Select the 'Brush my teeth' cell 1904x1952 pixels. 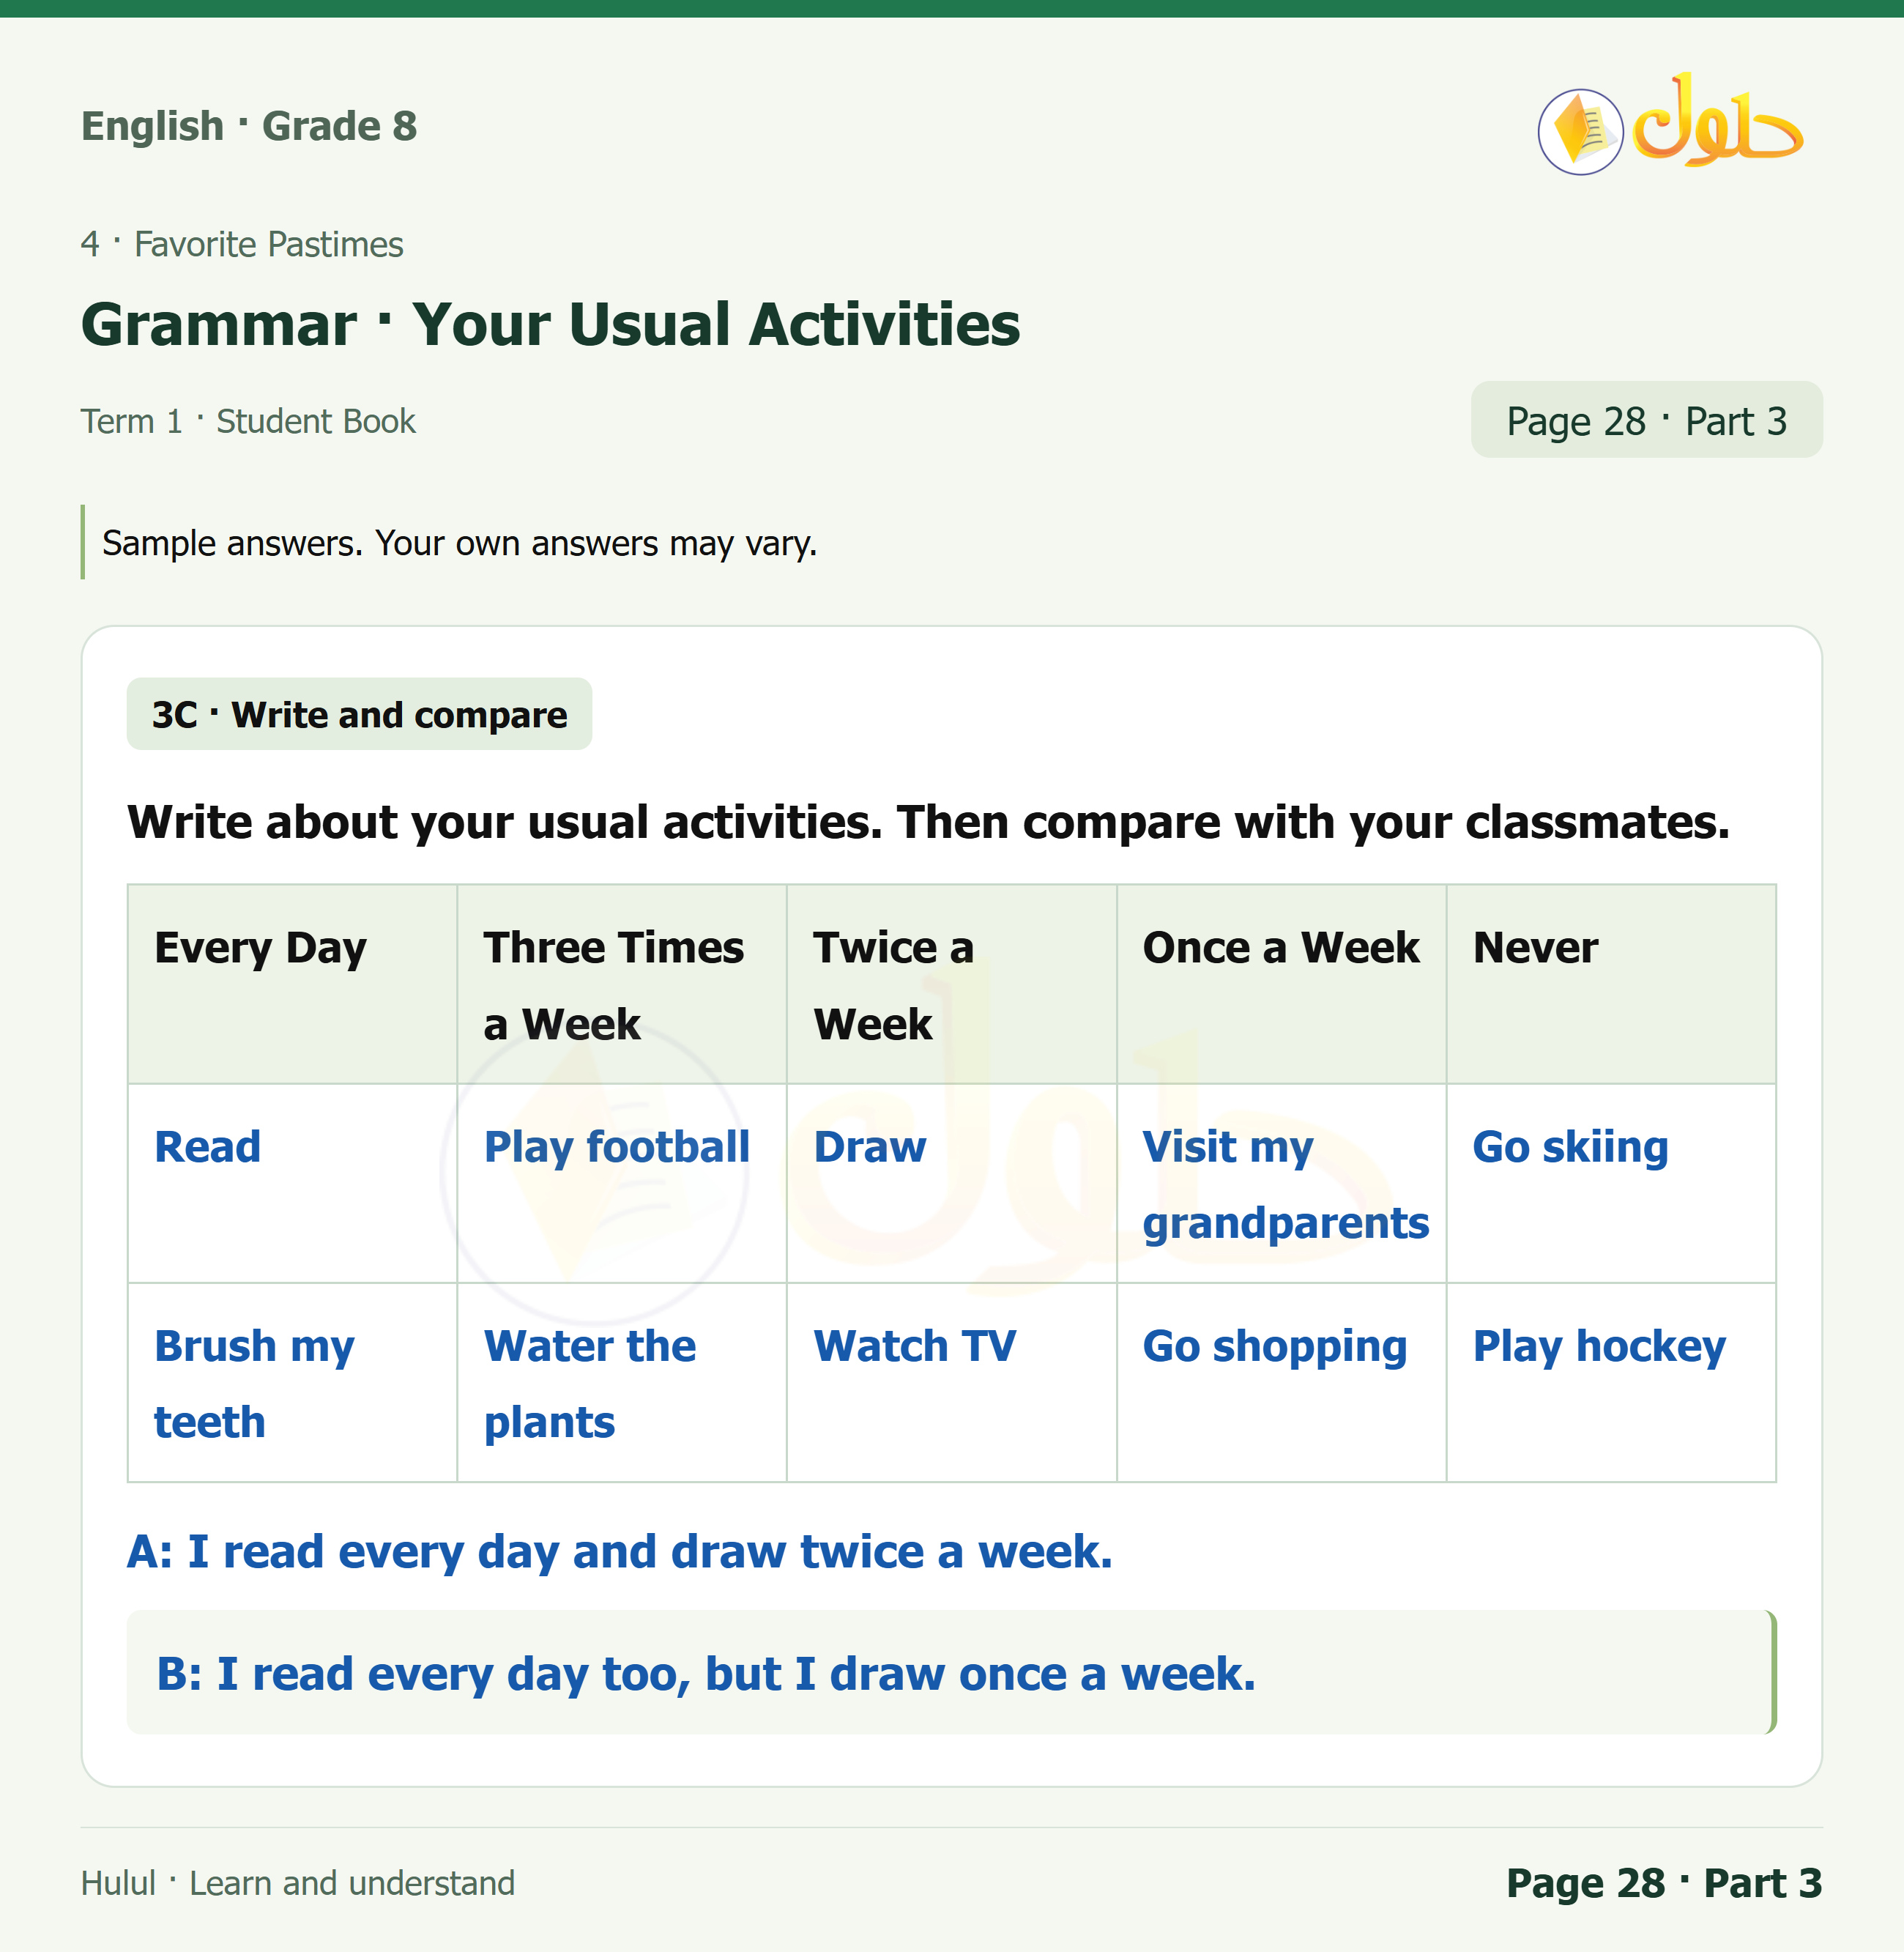pyautogui.click(x=292, y=1382)
